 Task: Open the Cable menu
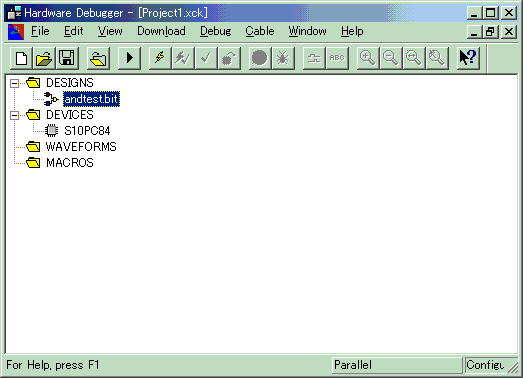pyautogui.click(x=260, y=31)
